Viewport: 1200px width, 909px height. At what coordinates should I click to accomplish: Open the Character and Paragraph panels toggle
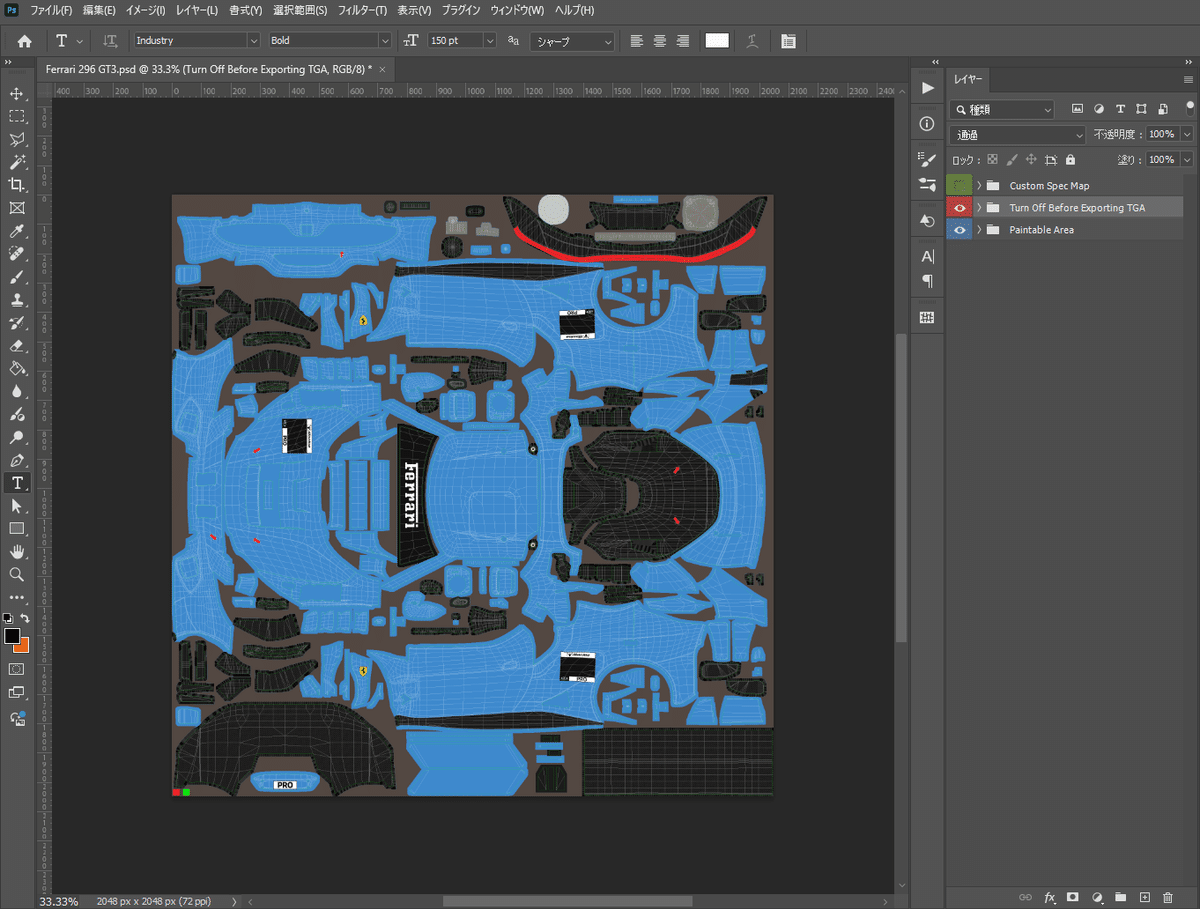[x=789, y=41]
